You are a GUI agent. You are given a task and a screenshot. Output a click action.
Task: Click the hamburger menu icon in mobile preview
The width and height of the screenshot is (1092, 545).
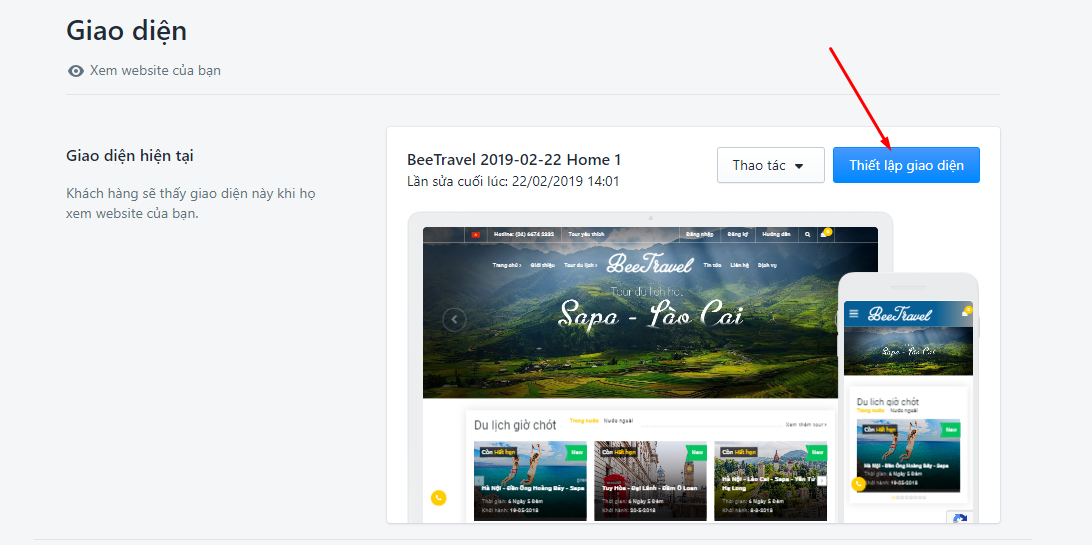(x=854, y=314)
